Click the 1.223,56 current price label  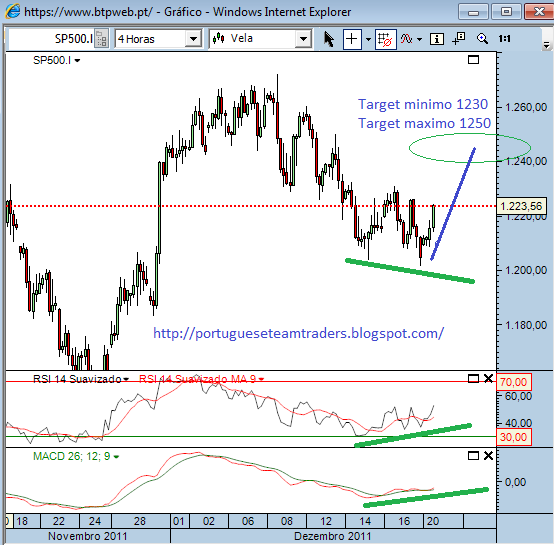pos(521,206)
